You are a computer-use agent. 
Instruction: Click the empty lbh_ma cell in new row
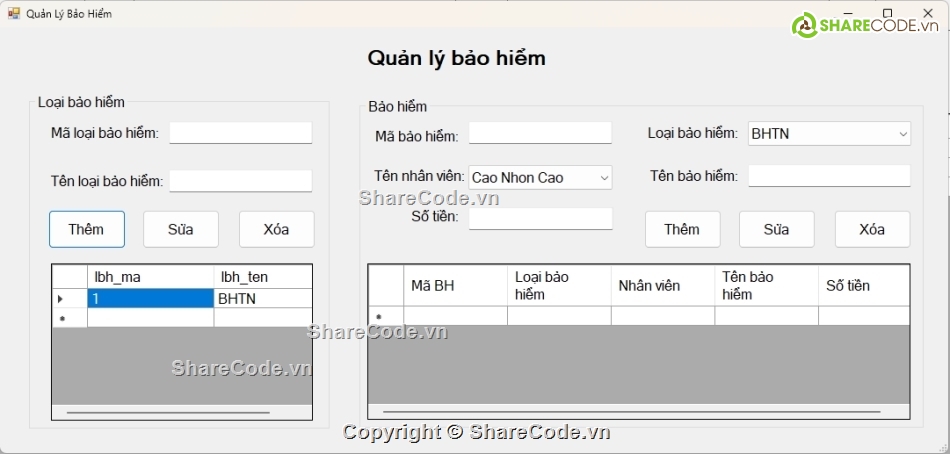pyautogui.click(x=150, y=318)
